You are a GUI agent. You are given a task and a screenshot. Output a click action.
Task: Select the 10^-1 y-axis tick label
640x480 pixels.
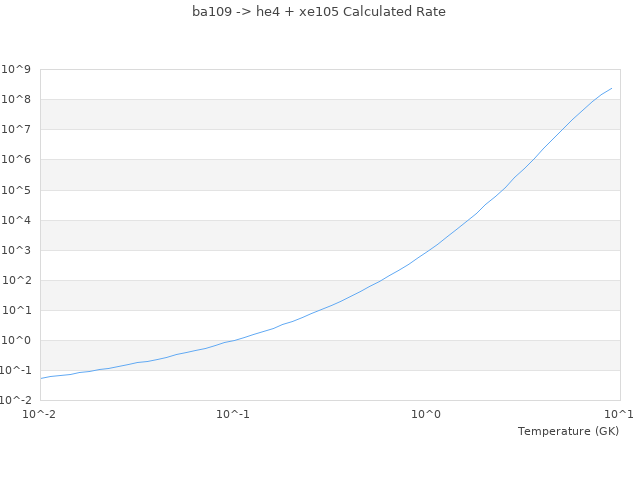(16, 370)
